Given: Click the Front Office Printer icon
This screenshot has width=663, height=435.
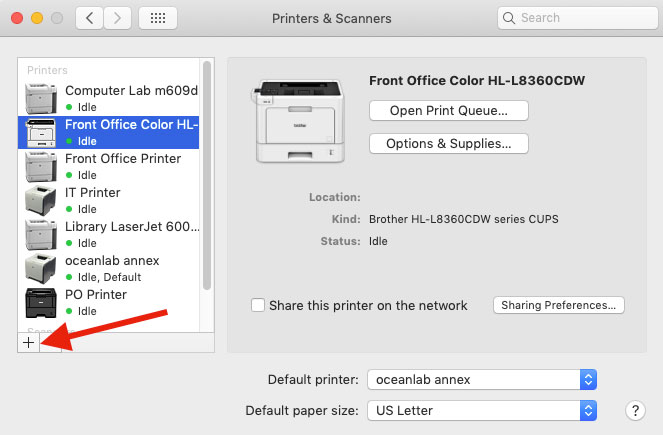Looking at the screenshot, I should 41,166.
